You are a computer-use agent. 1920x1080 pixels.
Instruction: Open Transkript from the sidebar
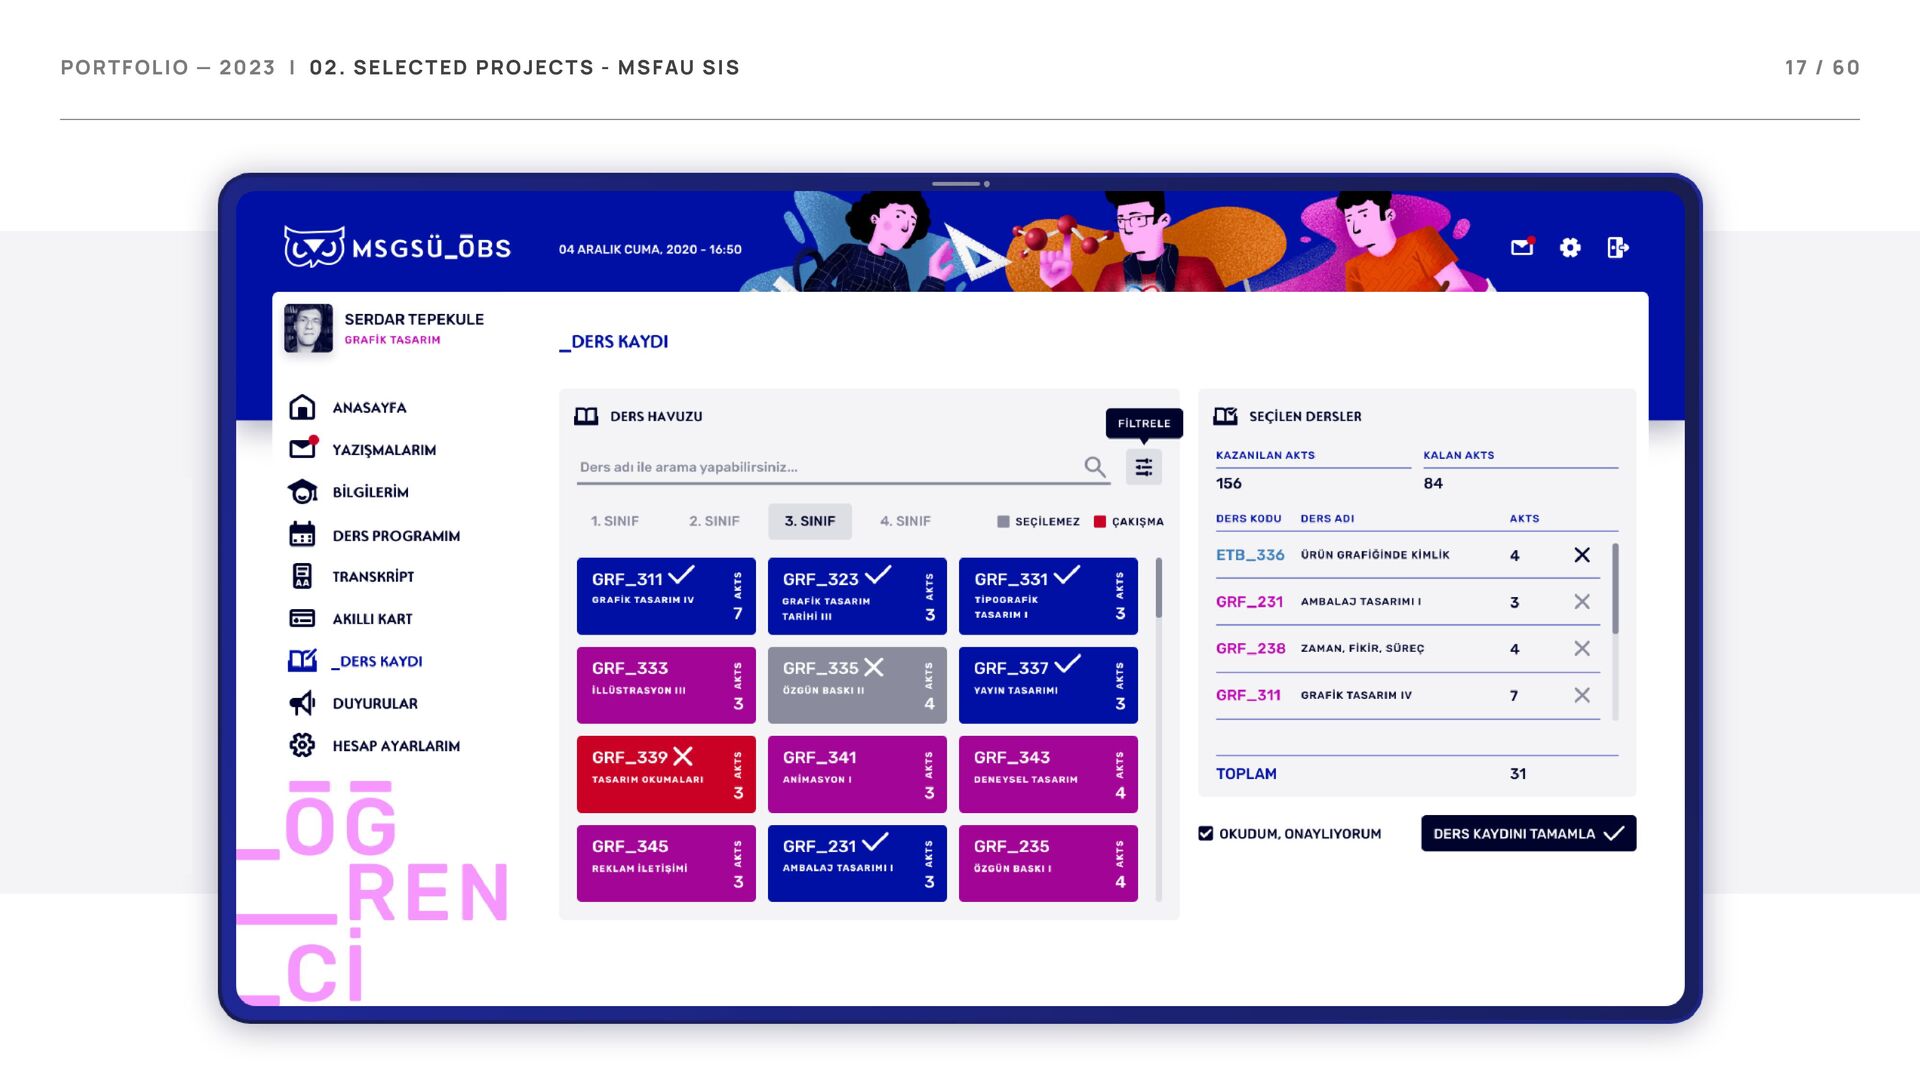[x=372, y=577]
